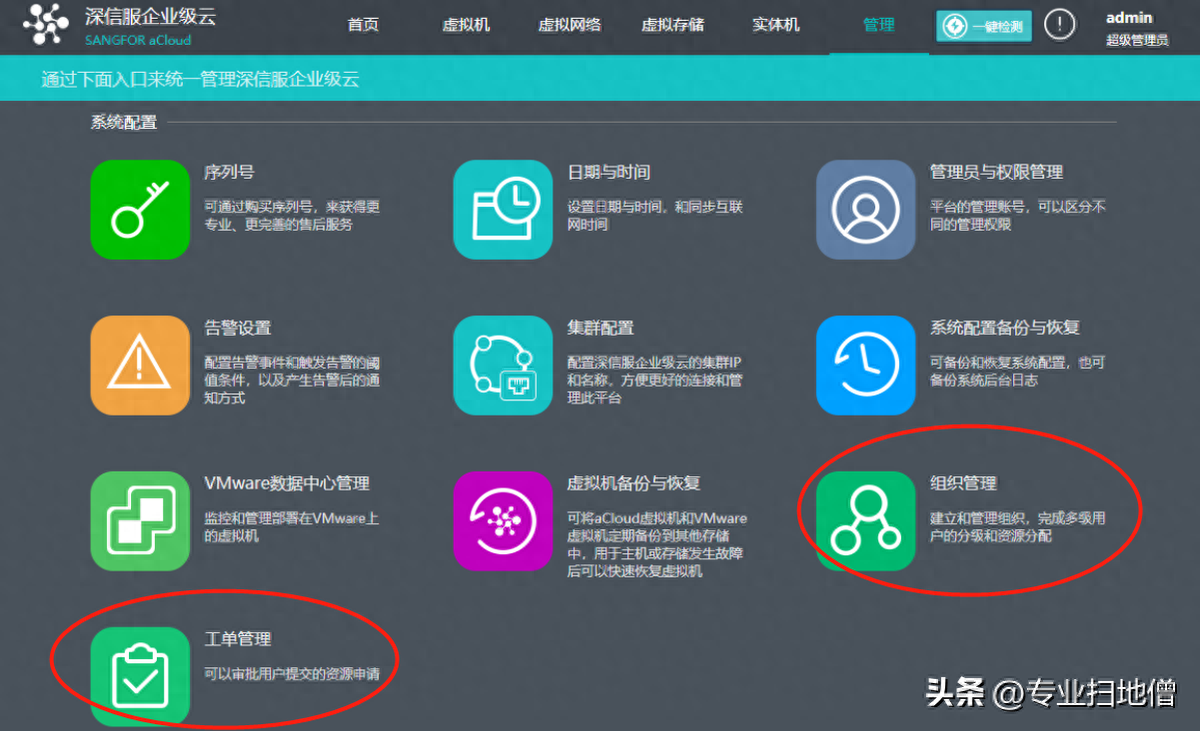Click the 虚拟机备份与恢复 icon

coord(502,520)
